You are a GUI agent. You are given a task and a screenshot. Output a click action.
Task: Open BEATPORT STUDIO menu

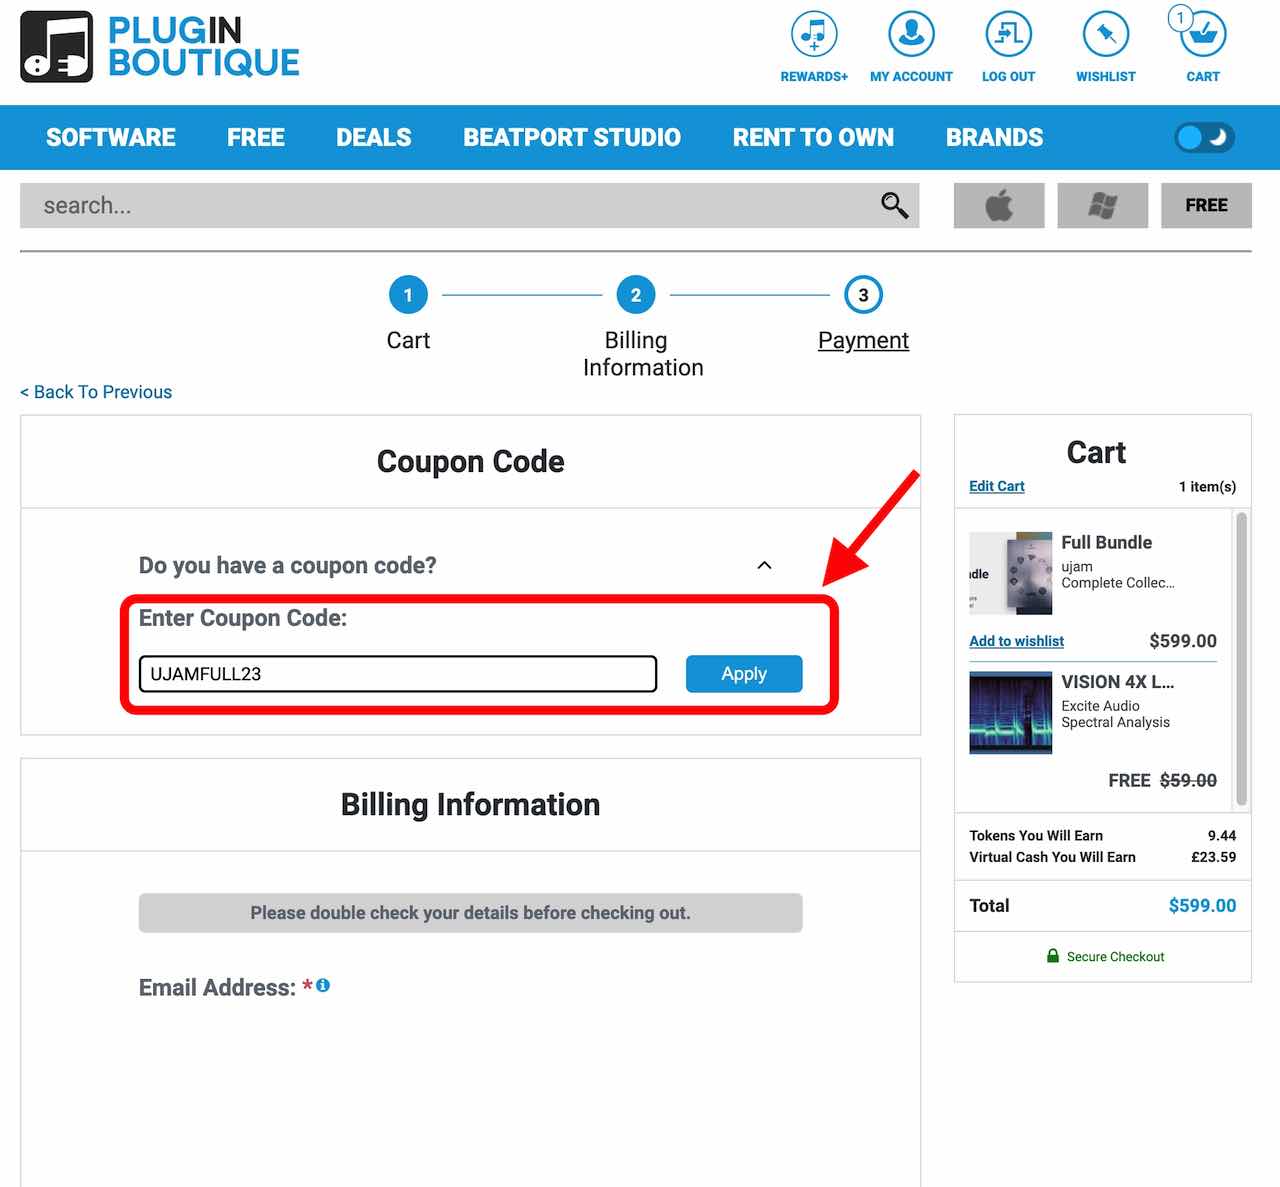(x=572, y=137)
